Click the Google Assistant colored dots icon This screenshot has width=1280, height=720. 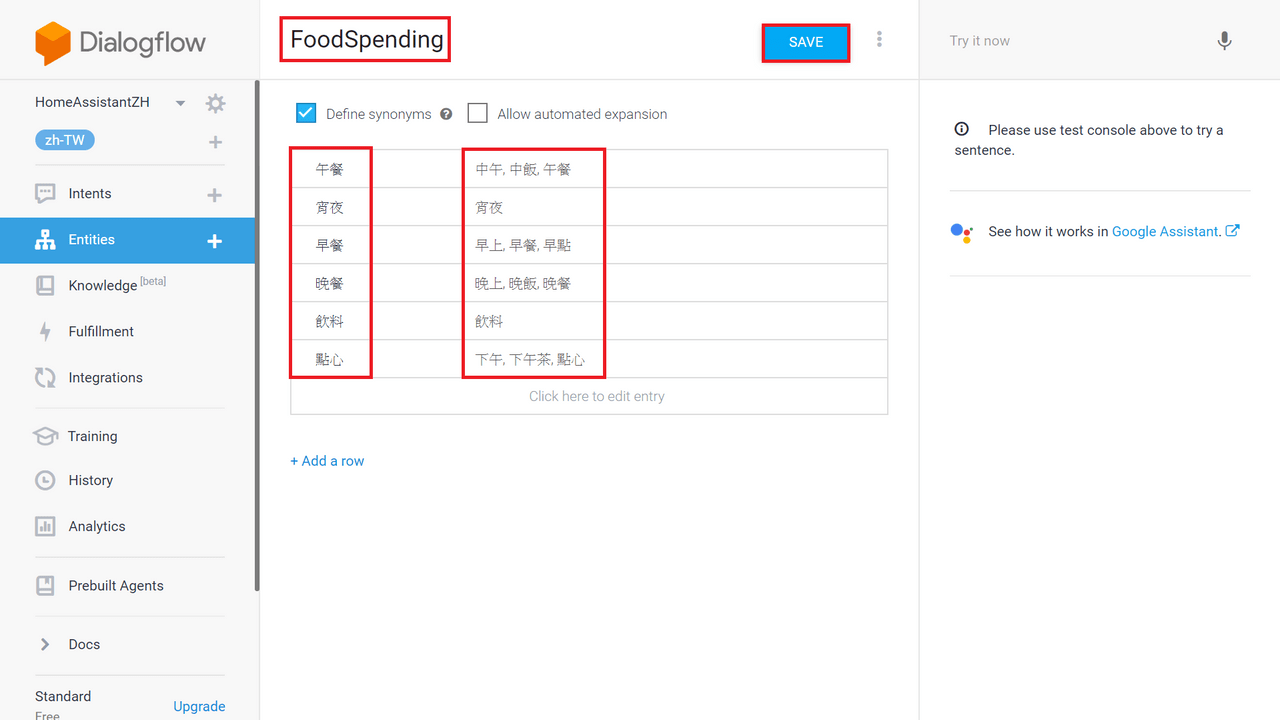point(961,232)
